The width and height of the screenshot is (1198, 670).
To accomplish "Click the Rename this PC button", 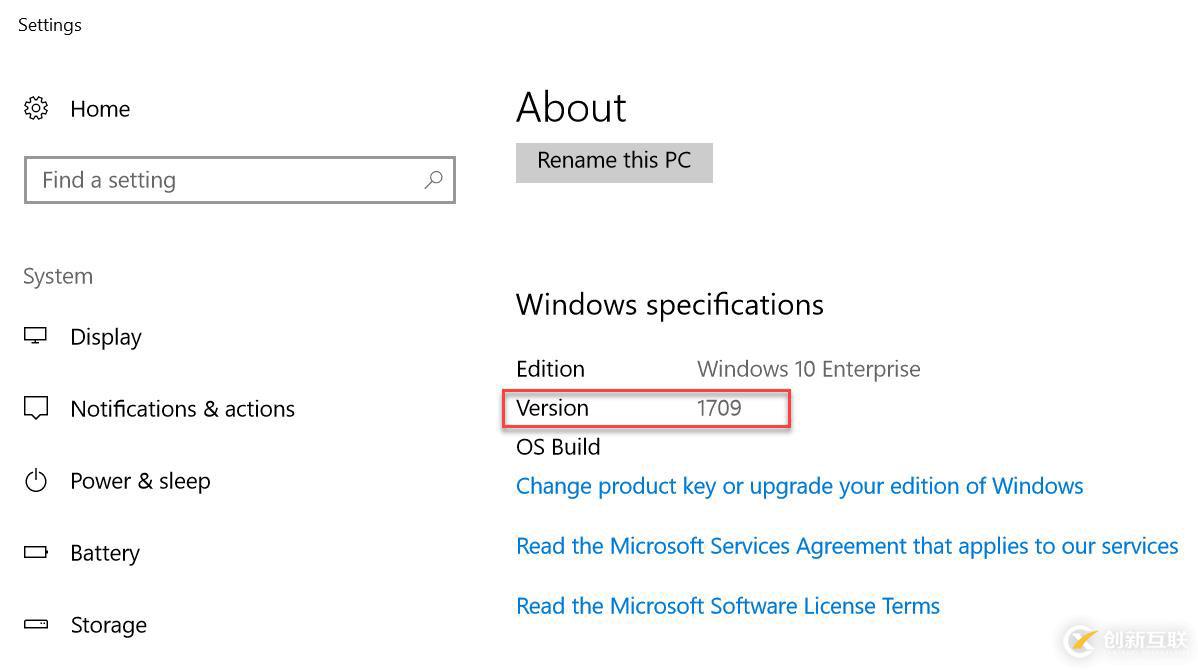I will (613, 161).
